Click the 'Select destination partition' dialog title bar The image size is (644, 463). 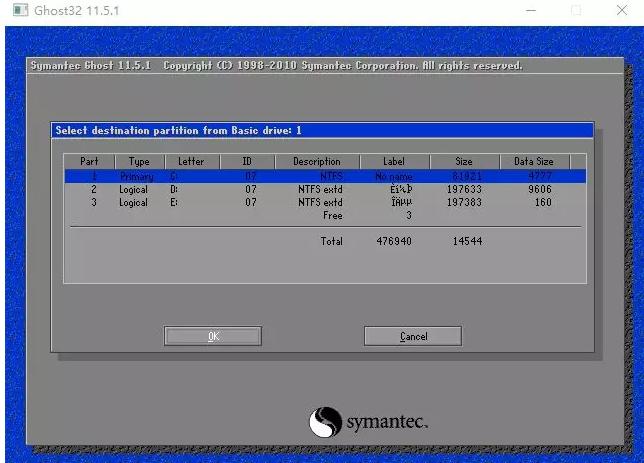(321, 130)
